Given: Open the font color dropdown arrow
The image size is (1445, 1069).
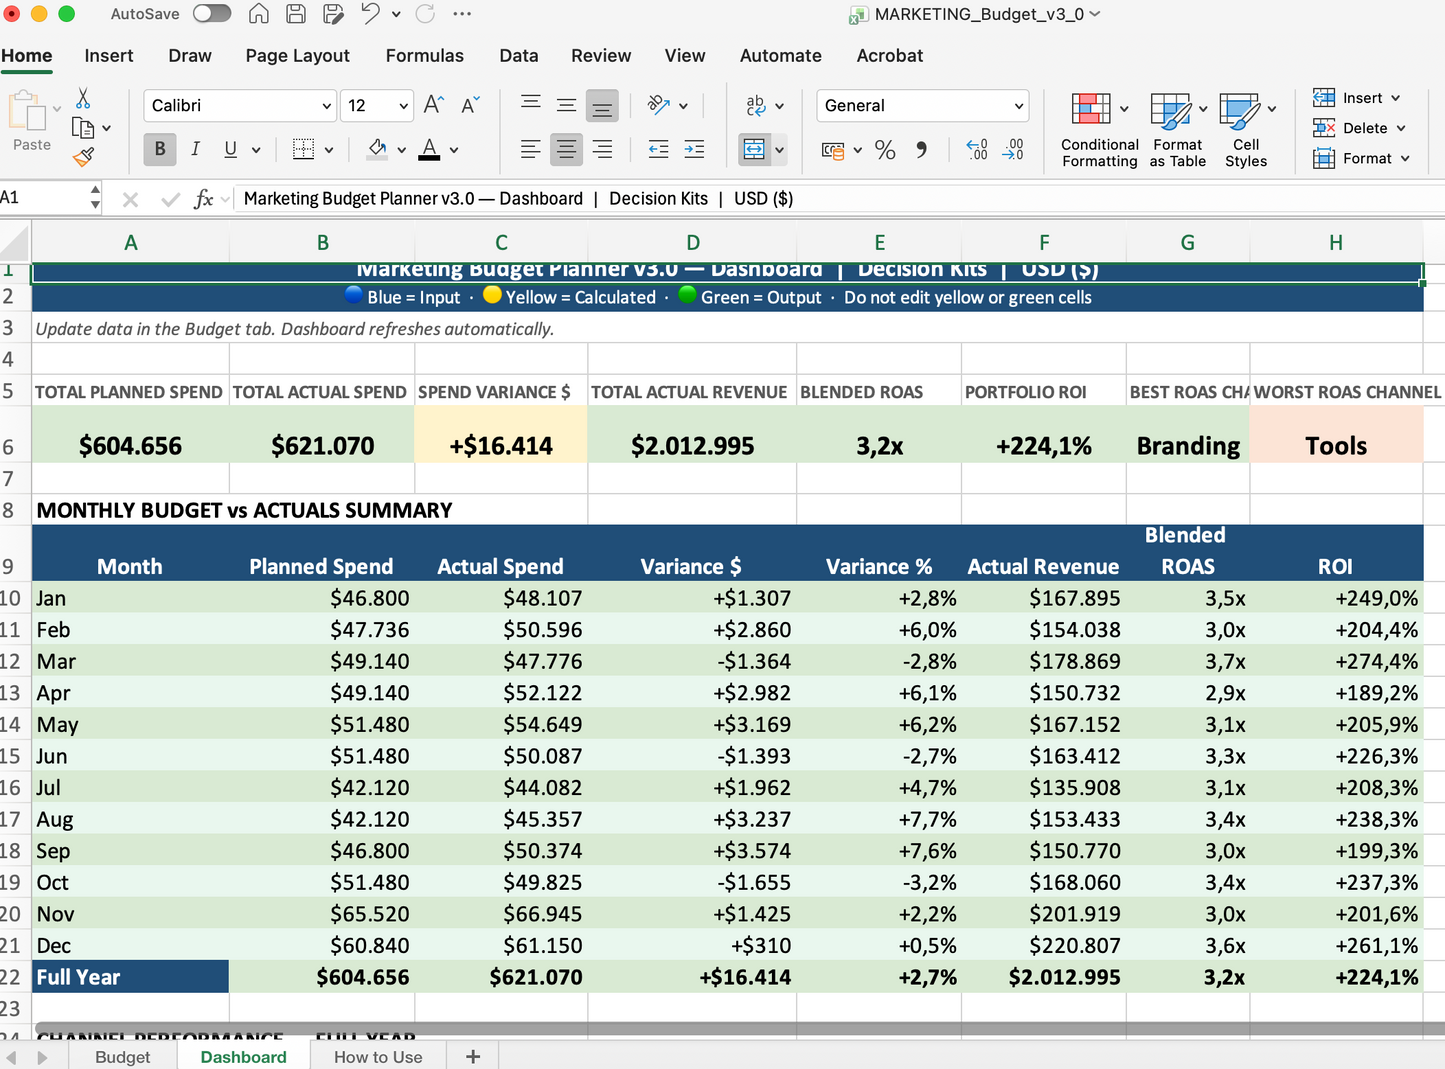Looking at the screenshot, I should pos(454,150).
